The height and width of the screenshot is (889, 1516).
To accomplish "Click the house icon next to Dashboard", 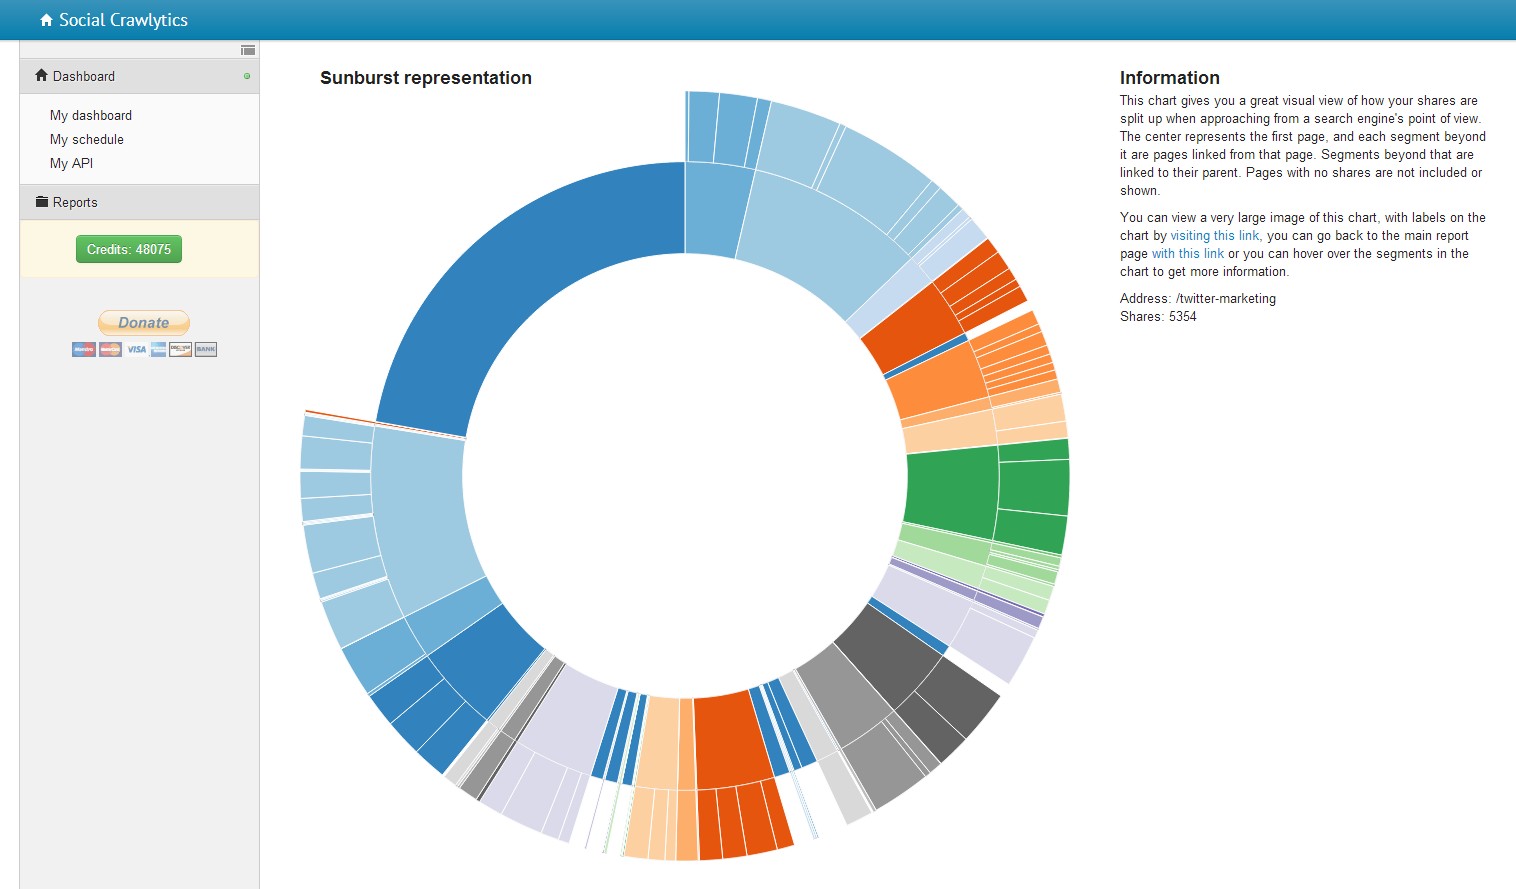I will pos(41,75).
